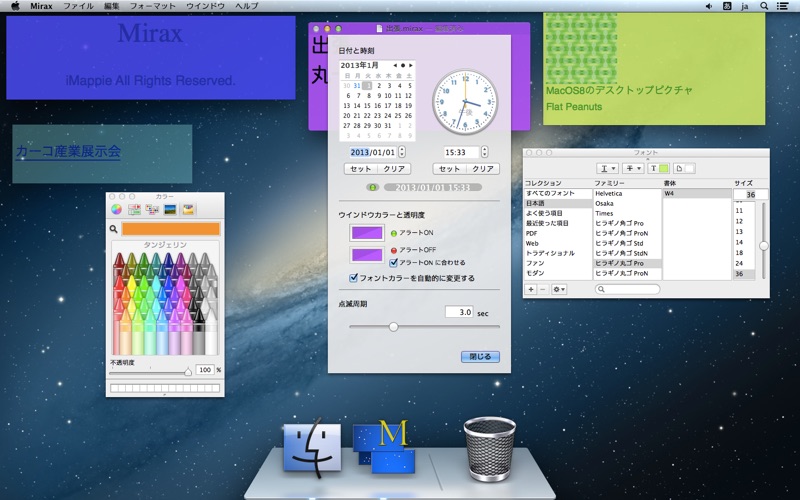Viewport: 800px width, 500px height.
Task: Open the カーコ産業展示会 link on the note
Action: click(x=68, y=152)
